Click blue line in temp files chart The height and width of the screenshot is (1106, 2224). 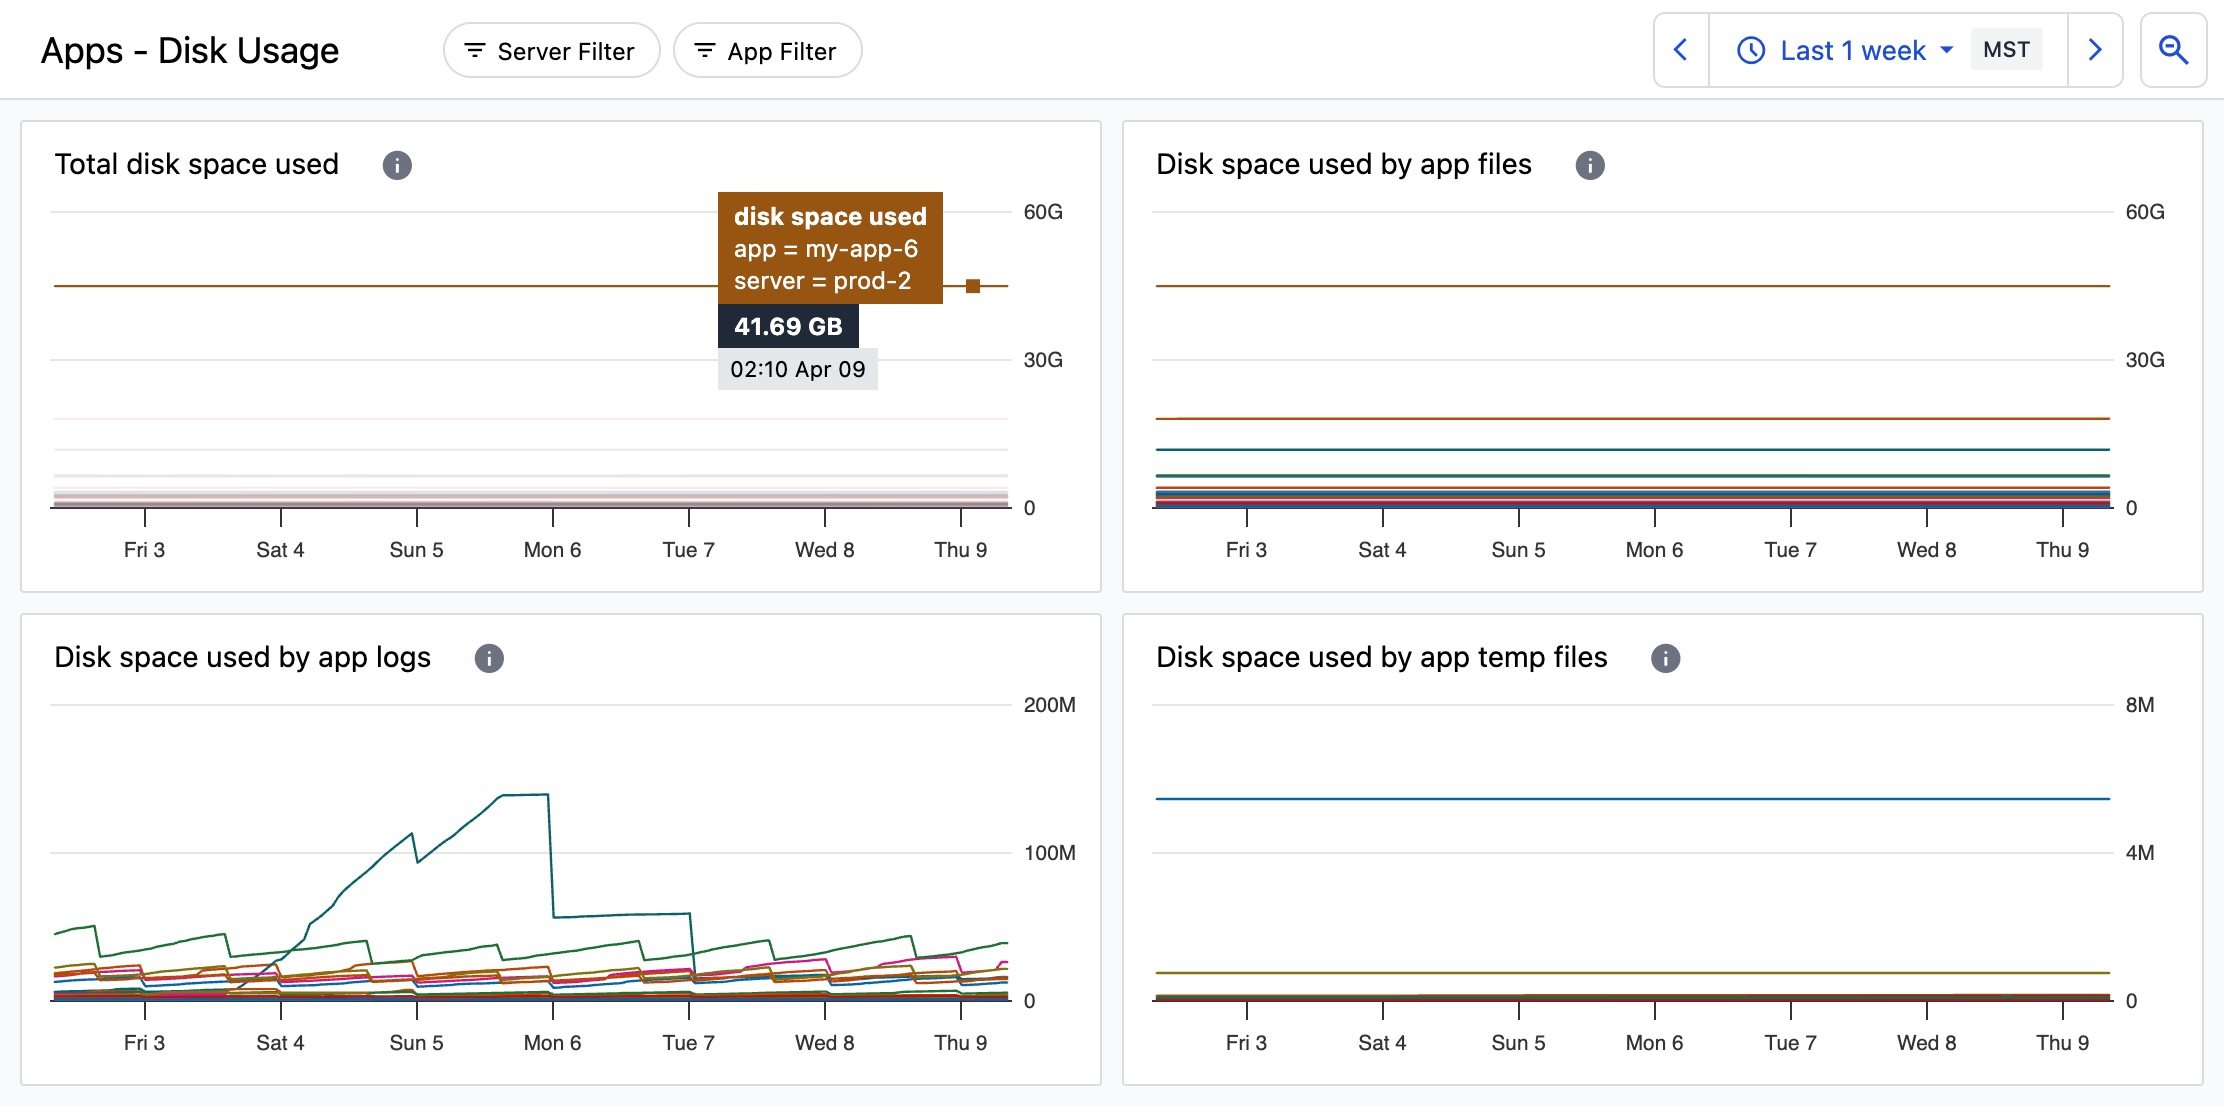pyautogui.click(x=1630, y=799)
